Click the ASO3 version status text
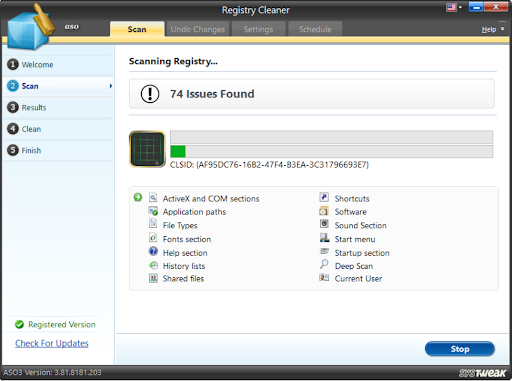 pyautogui.click(x=52, y=372)
